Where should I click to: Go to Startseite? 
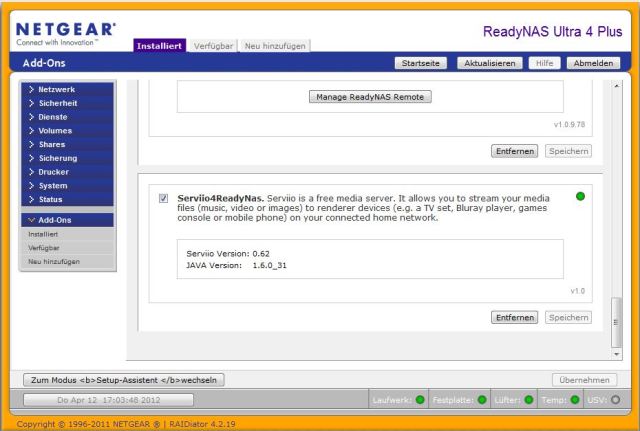(x=420, y=63)
